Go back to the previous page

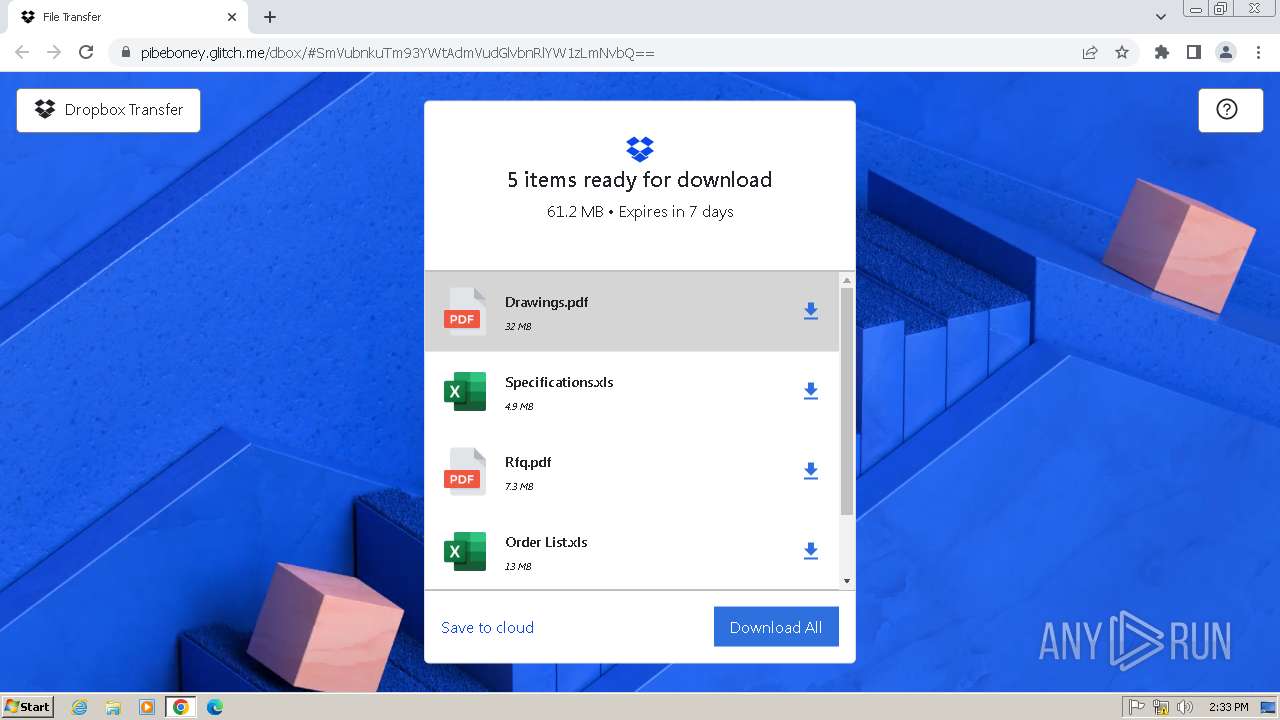22,52
